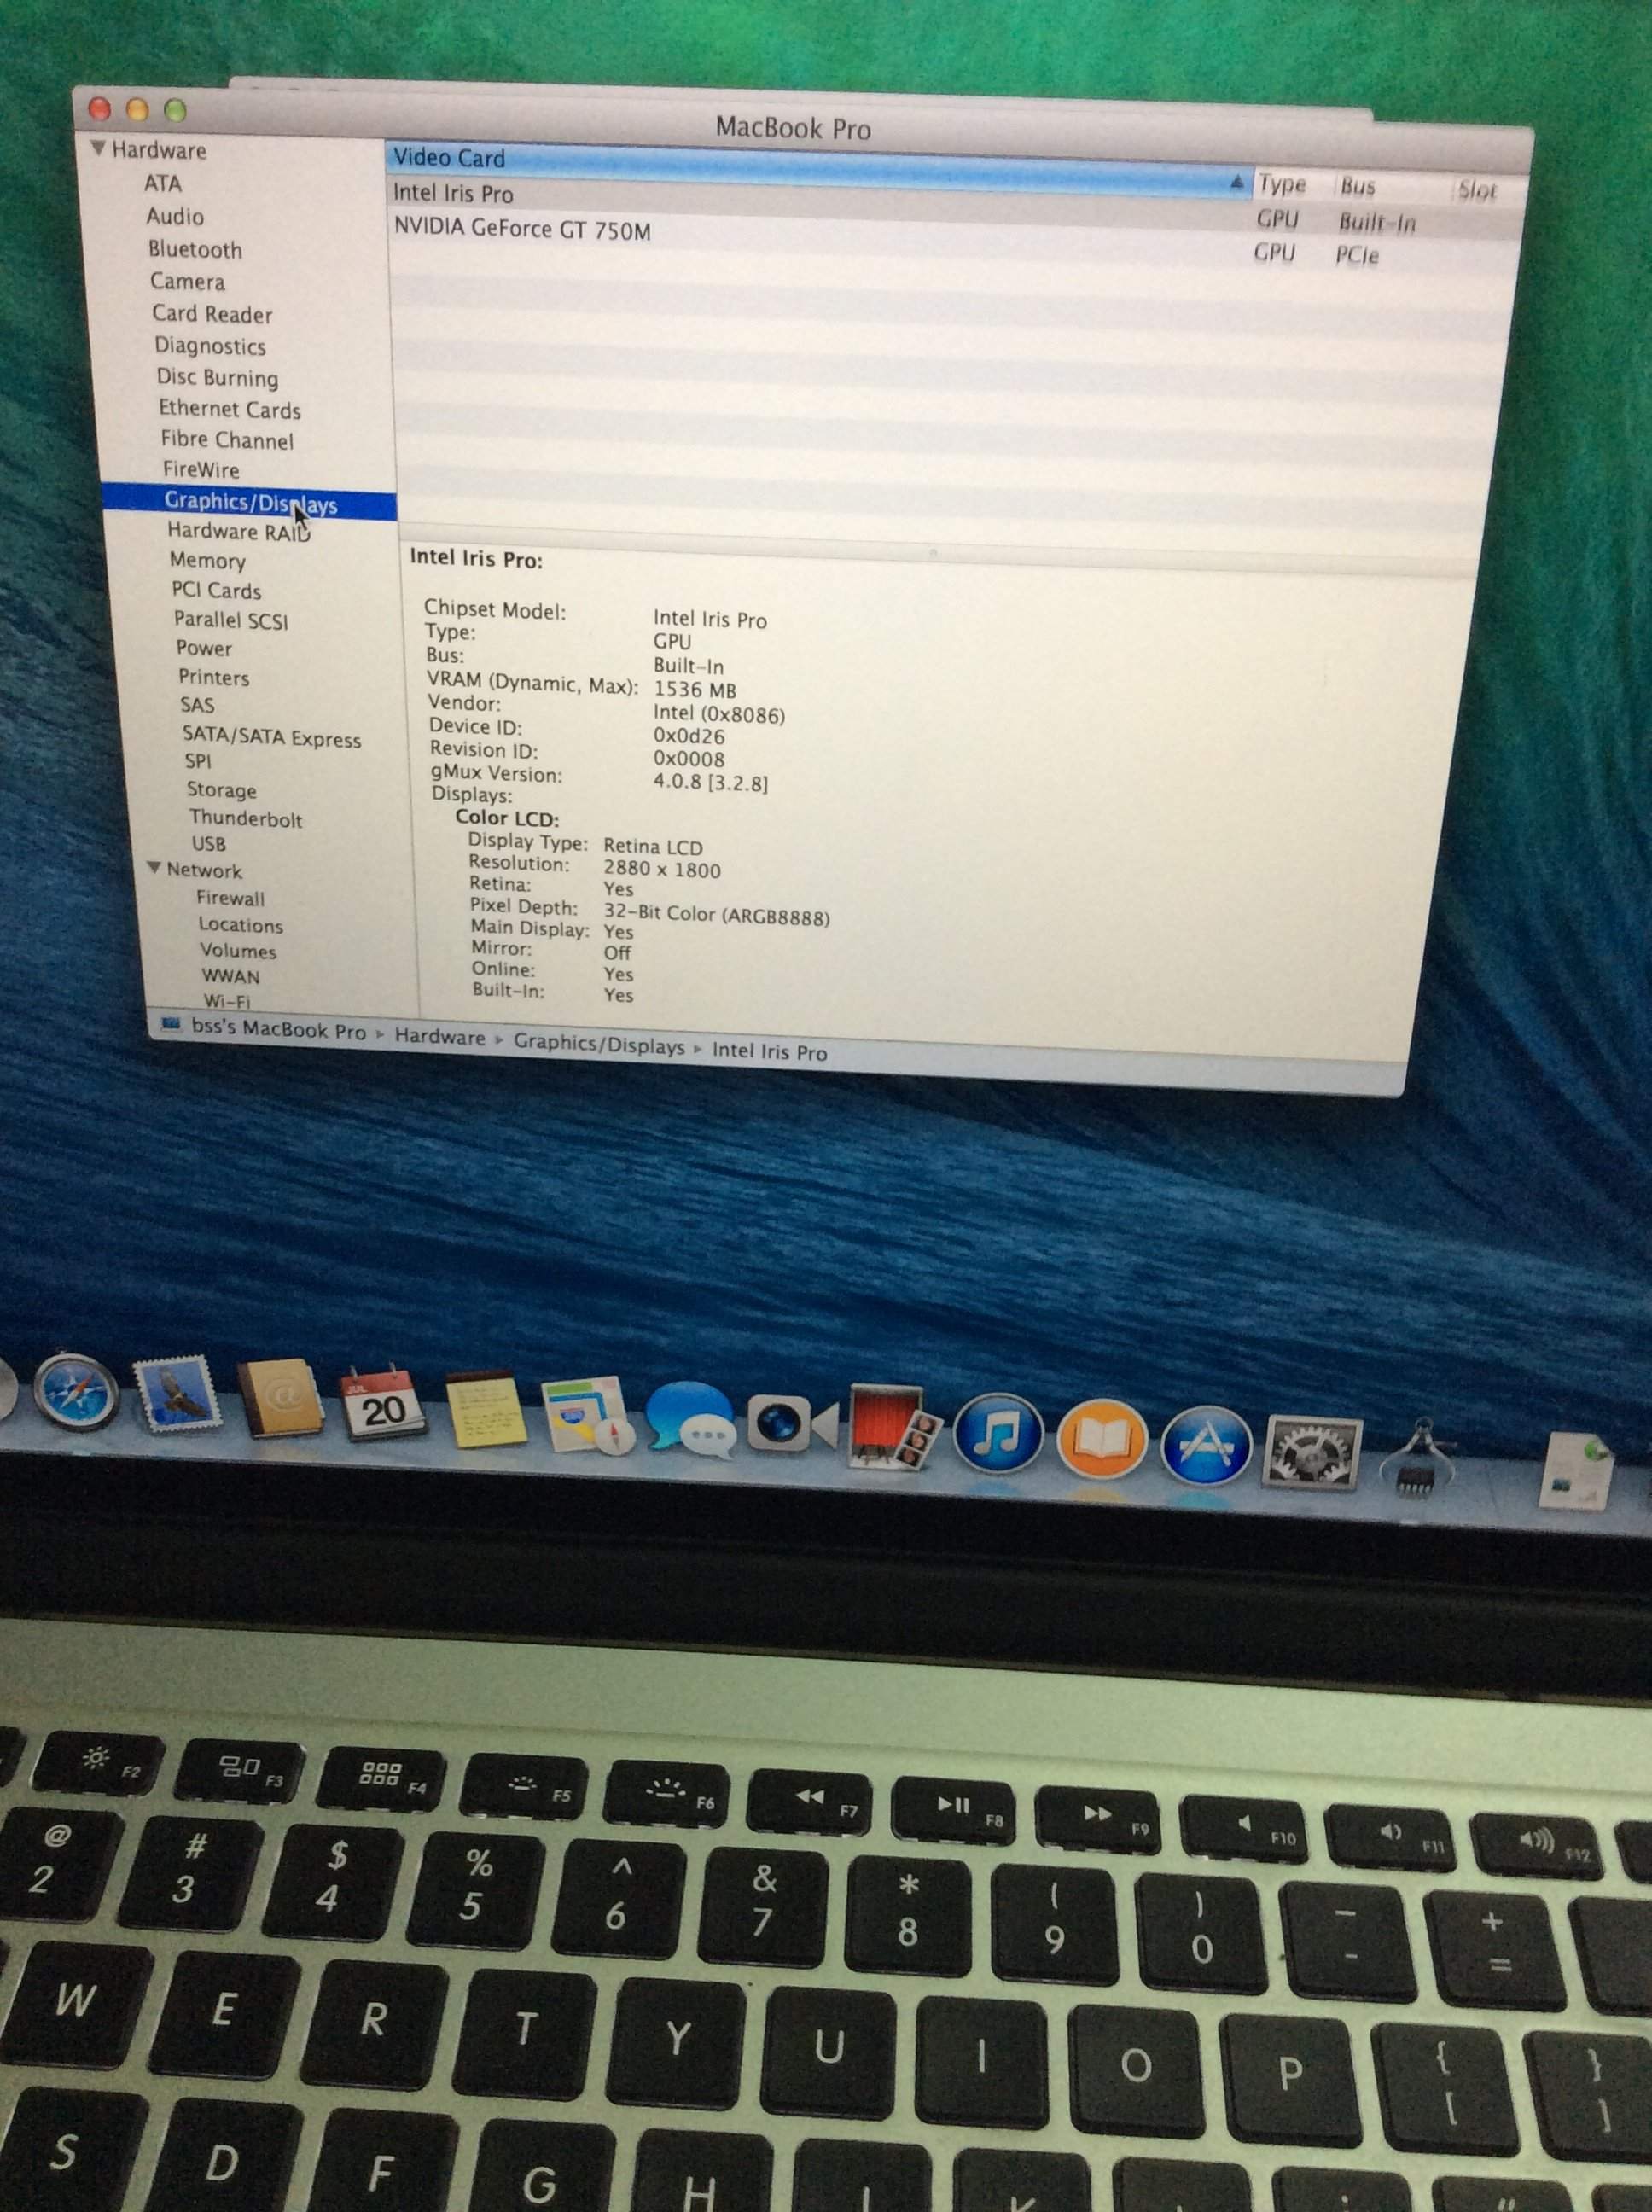The width and height of the screenshot is (1652, 2212).
Task: Open the yellow Notes icon in Dock
Action: pos(486,1409)
